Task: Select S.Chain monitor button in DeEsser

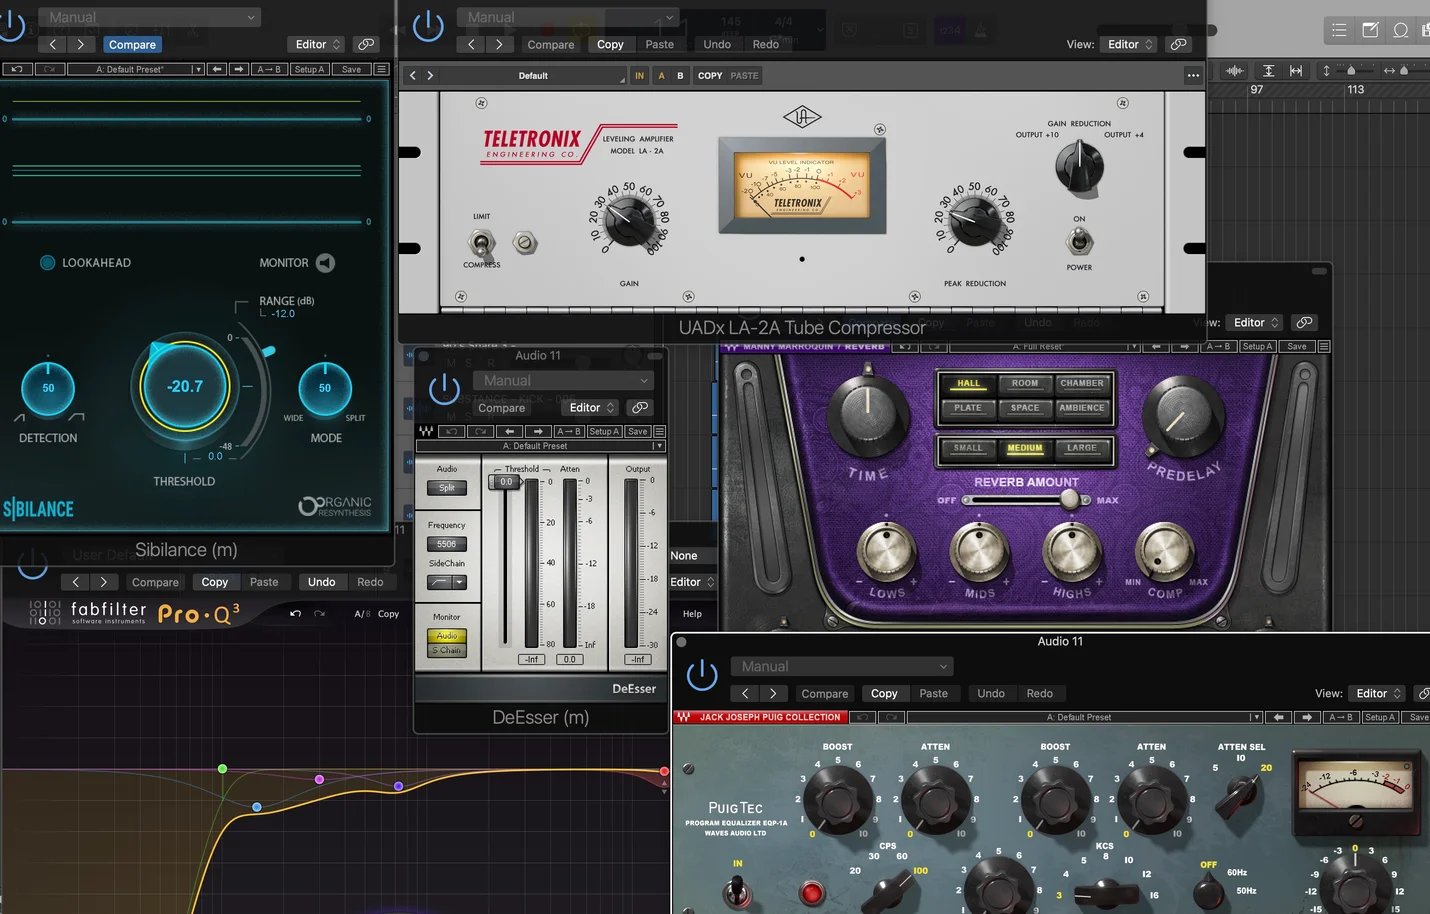Action: tap(447, 650)
